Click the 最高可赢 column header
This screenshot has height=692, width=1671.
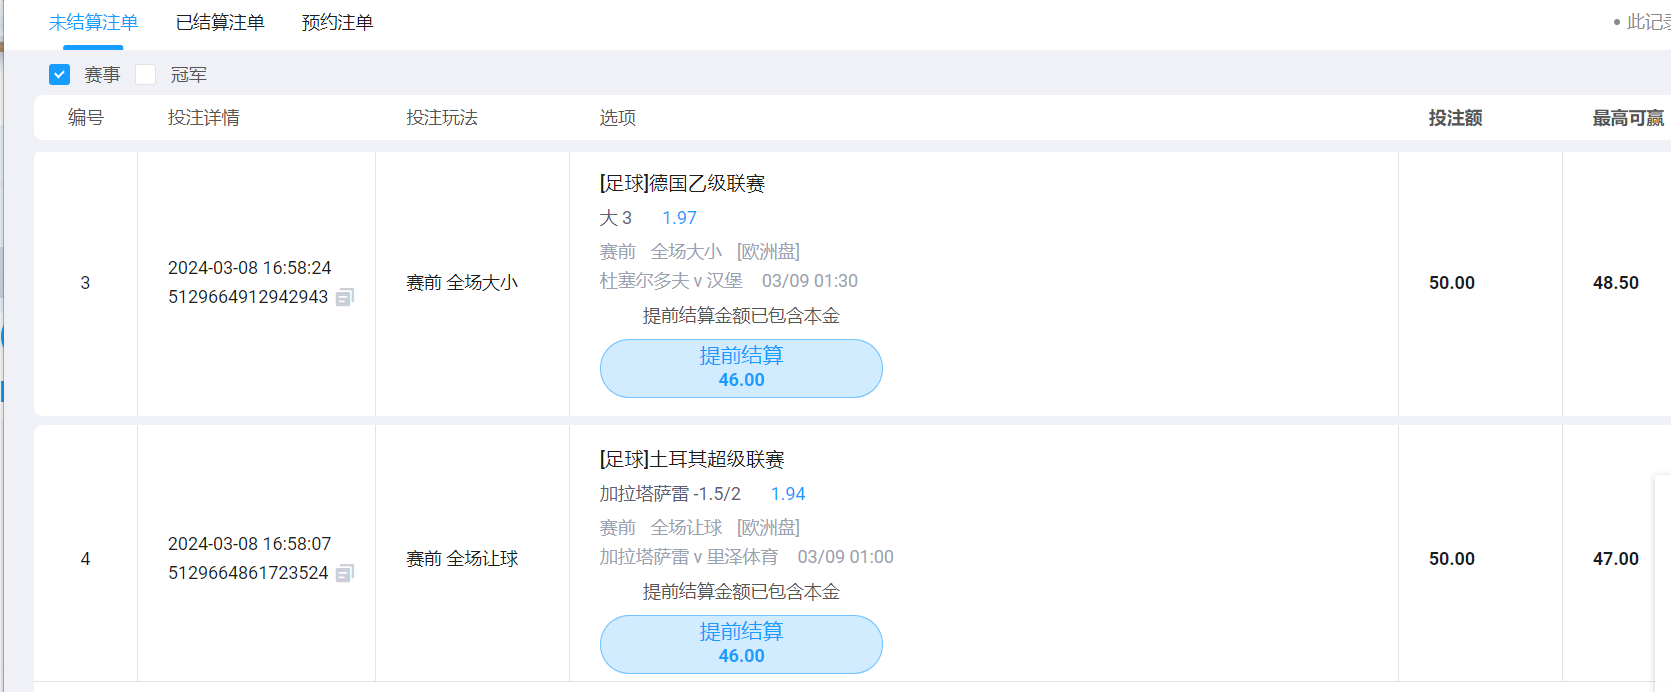click(x=1628, y=118)
